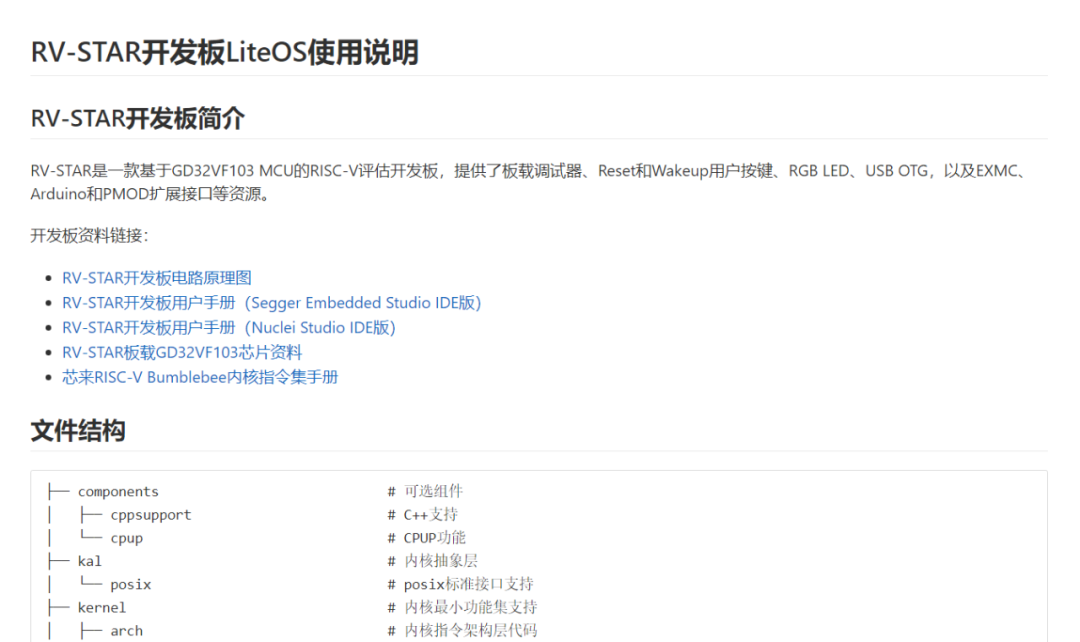Click the comment # 内核抽象层

[433, 561]
